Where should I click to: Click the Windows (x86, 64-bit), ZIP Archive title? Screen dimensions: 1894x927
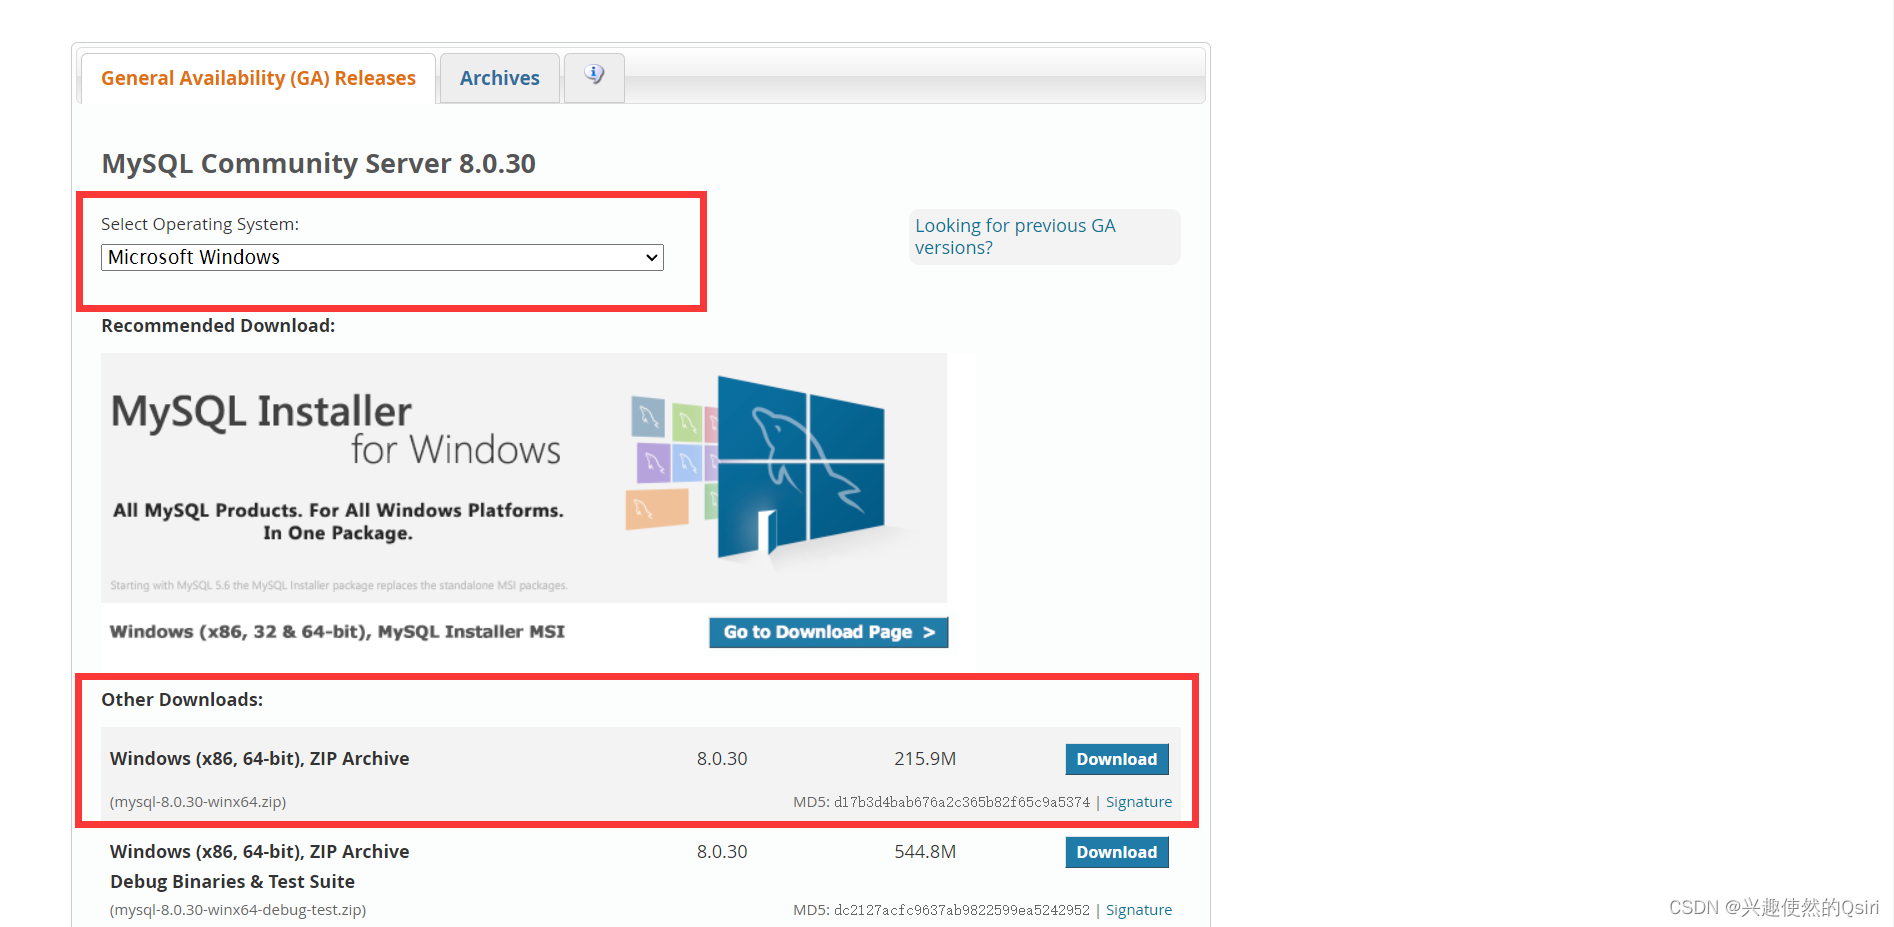(x=259, y=758)
